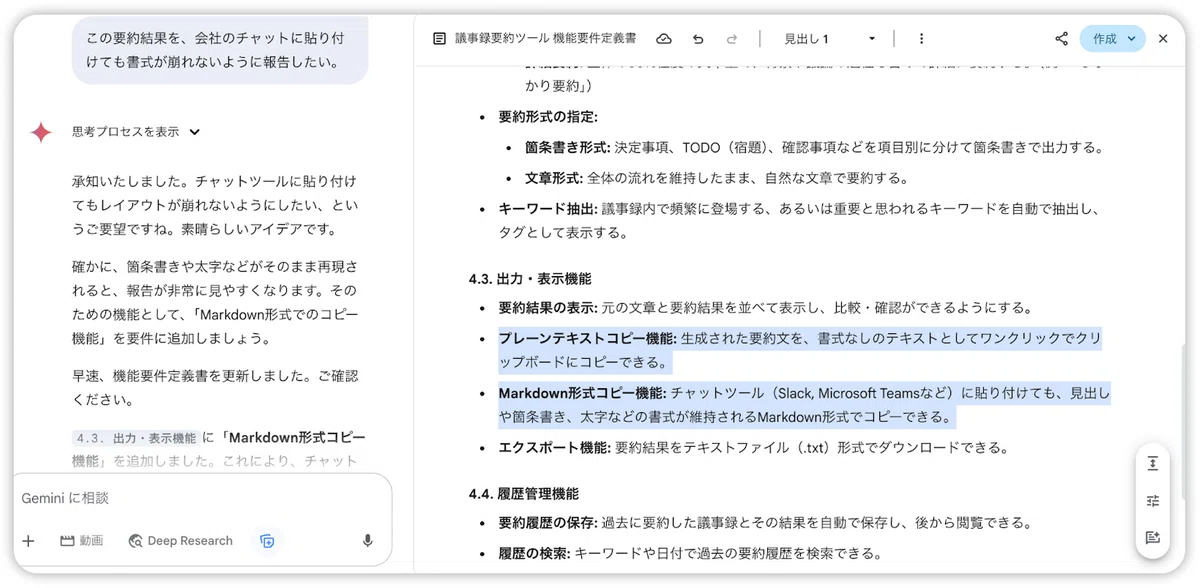Click the adjust length icon
This screenshot has width=1200, height=588.
click(1153, 464)
